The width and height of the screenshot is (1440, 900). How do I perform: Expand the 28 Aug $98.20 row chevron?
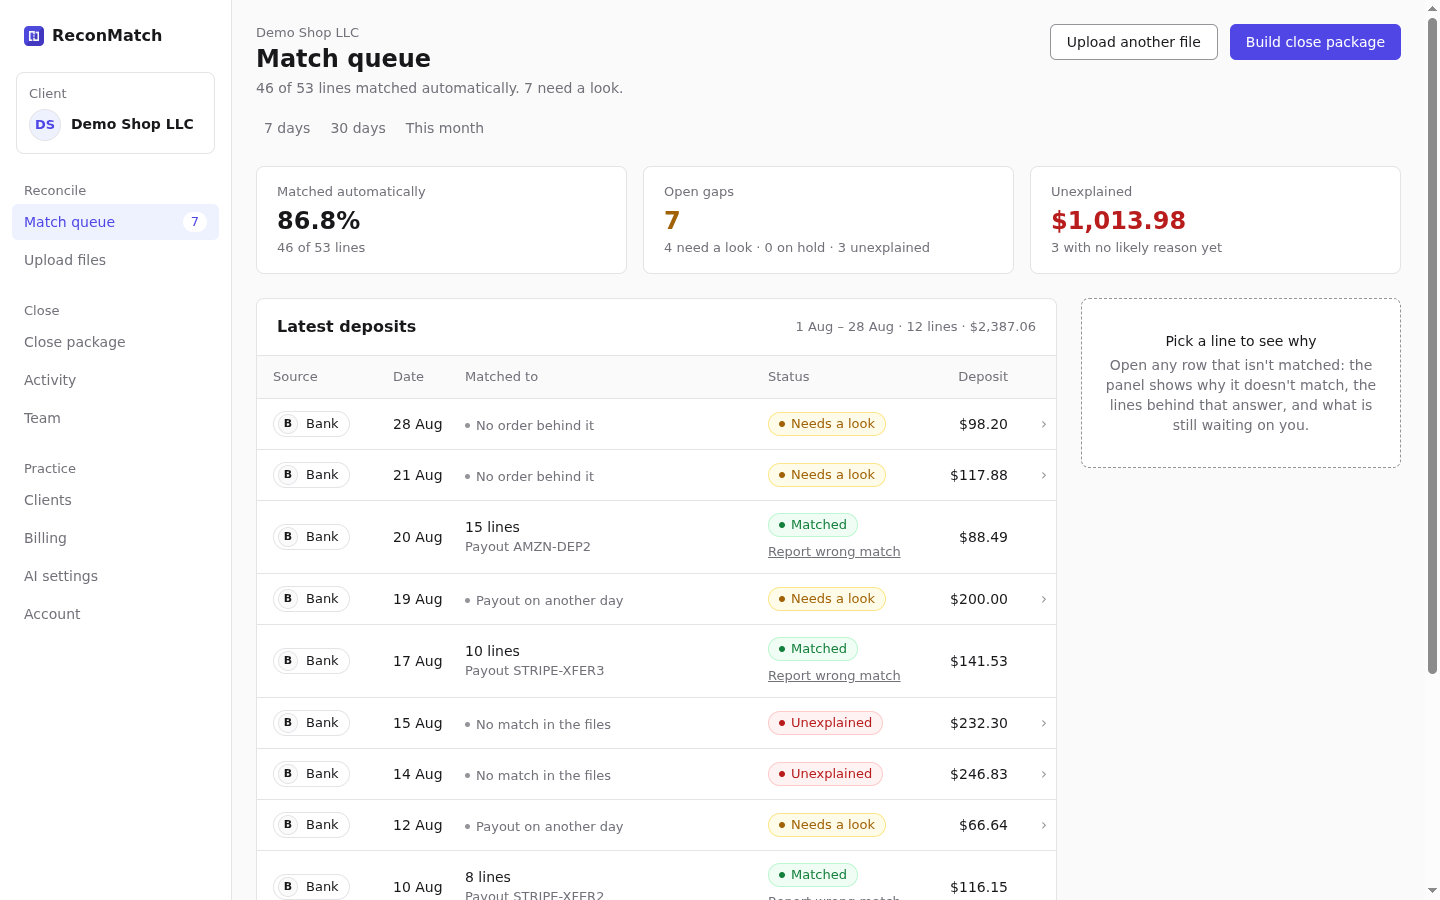(x=1043, y=424)
